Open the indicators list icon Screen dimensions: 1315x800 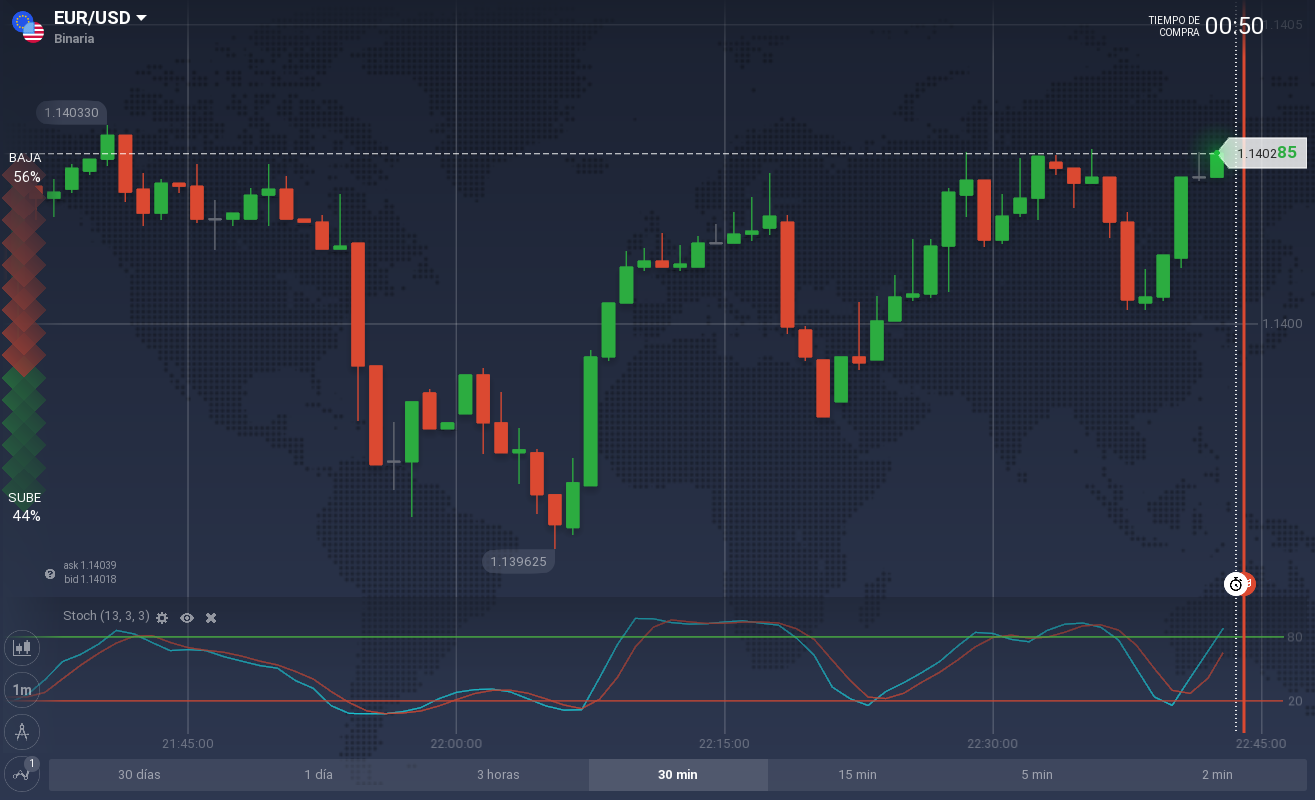click(x=21, y=773)
